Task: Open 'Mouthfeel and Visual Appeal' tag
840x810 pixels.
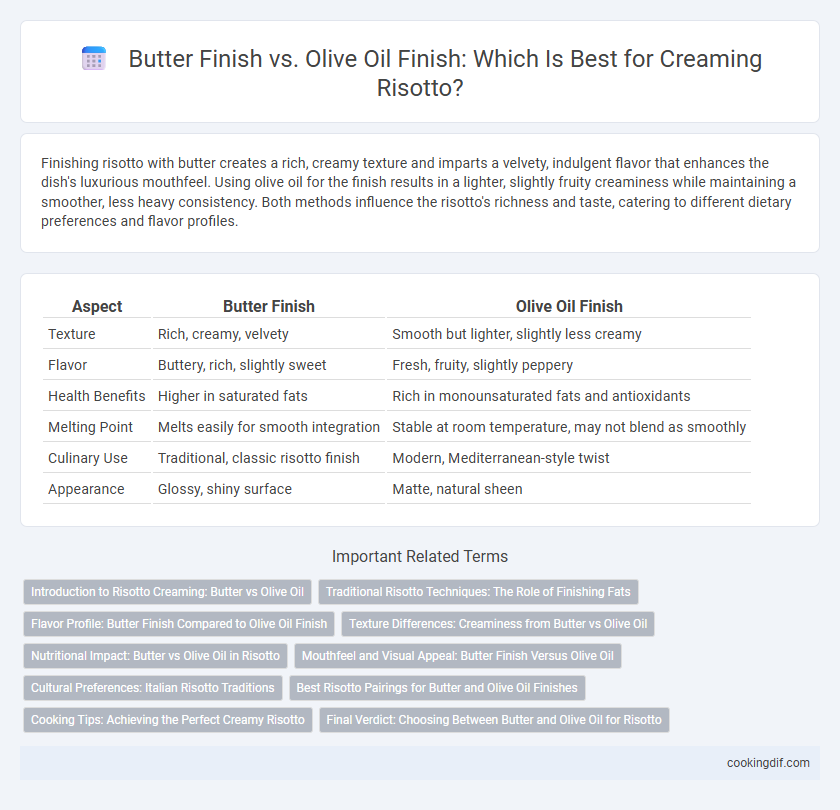Action: click(x=458, y=656)
